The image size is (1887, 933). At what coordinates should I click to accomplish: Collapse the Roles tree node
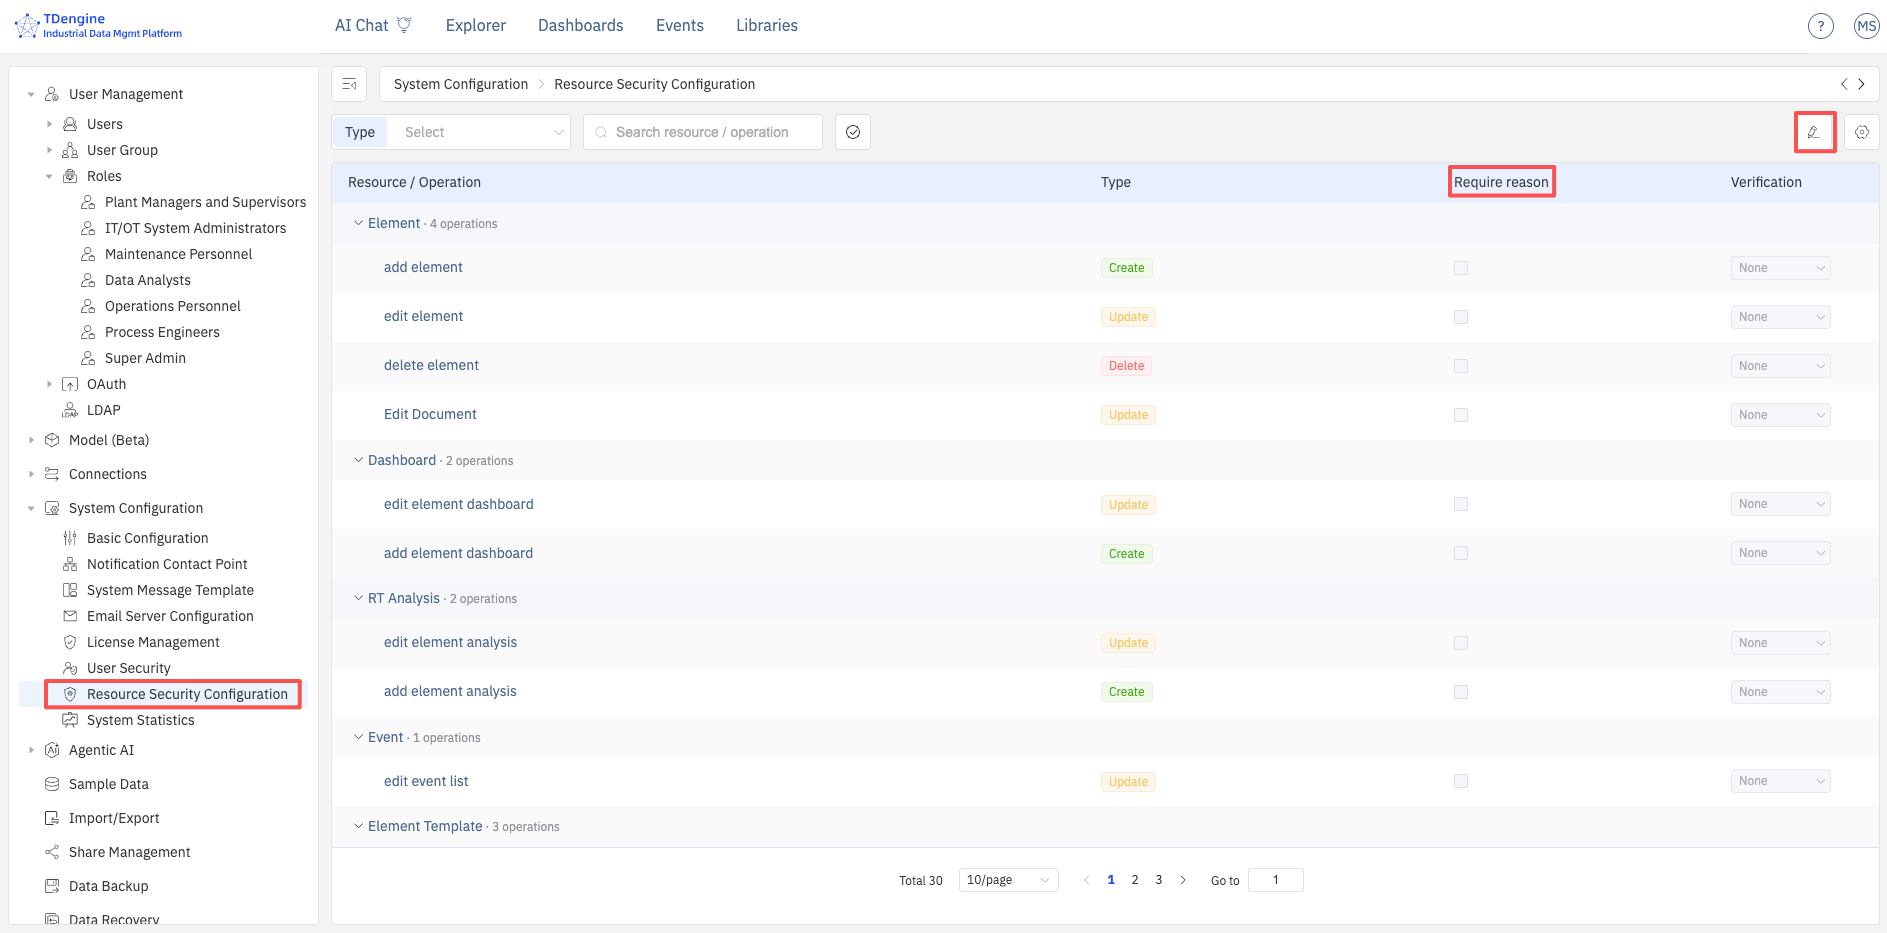49,176
